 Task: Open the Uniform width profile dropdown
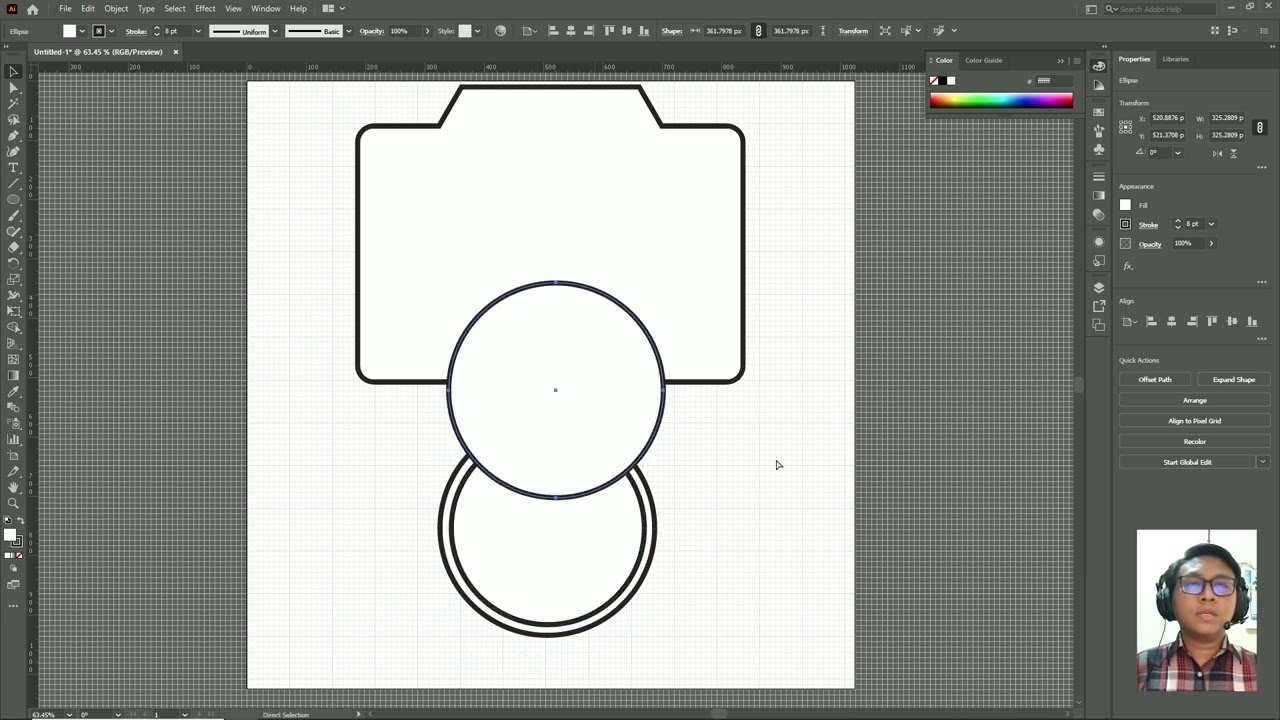(x=275, y=31)
